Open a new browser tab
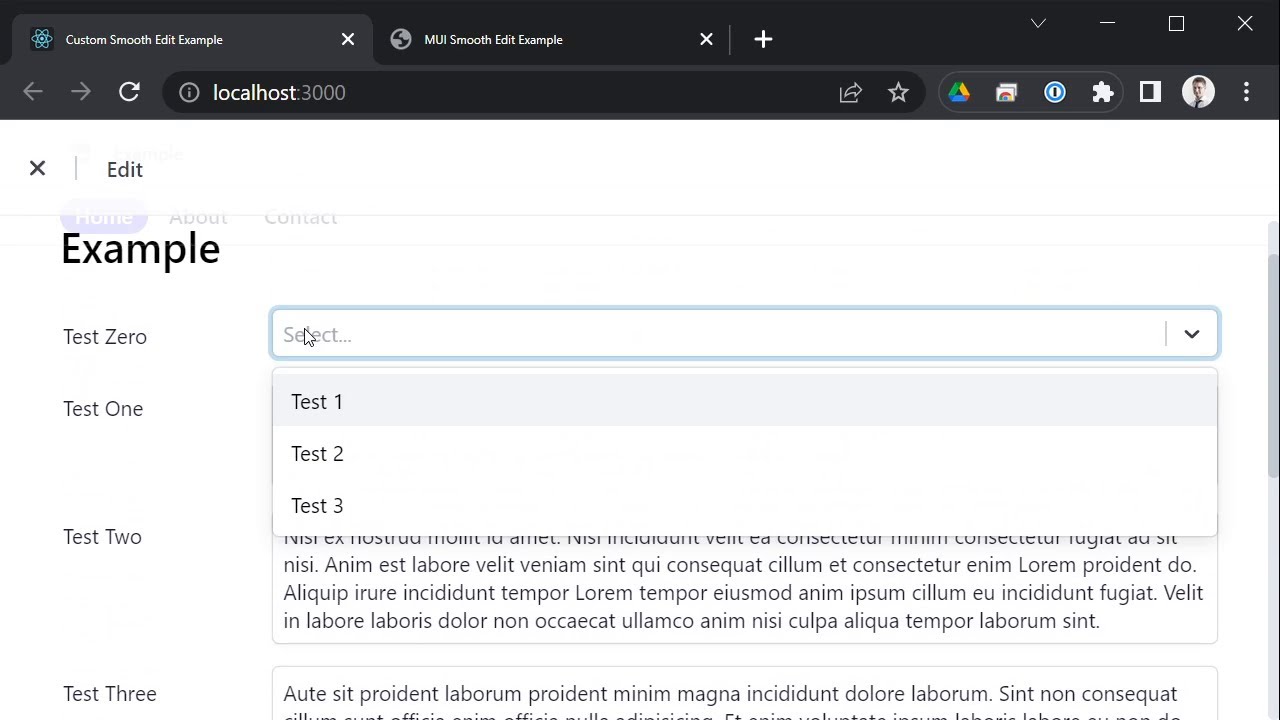The height and width of the screenshot is (720, 1280). tap(763, 39)
